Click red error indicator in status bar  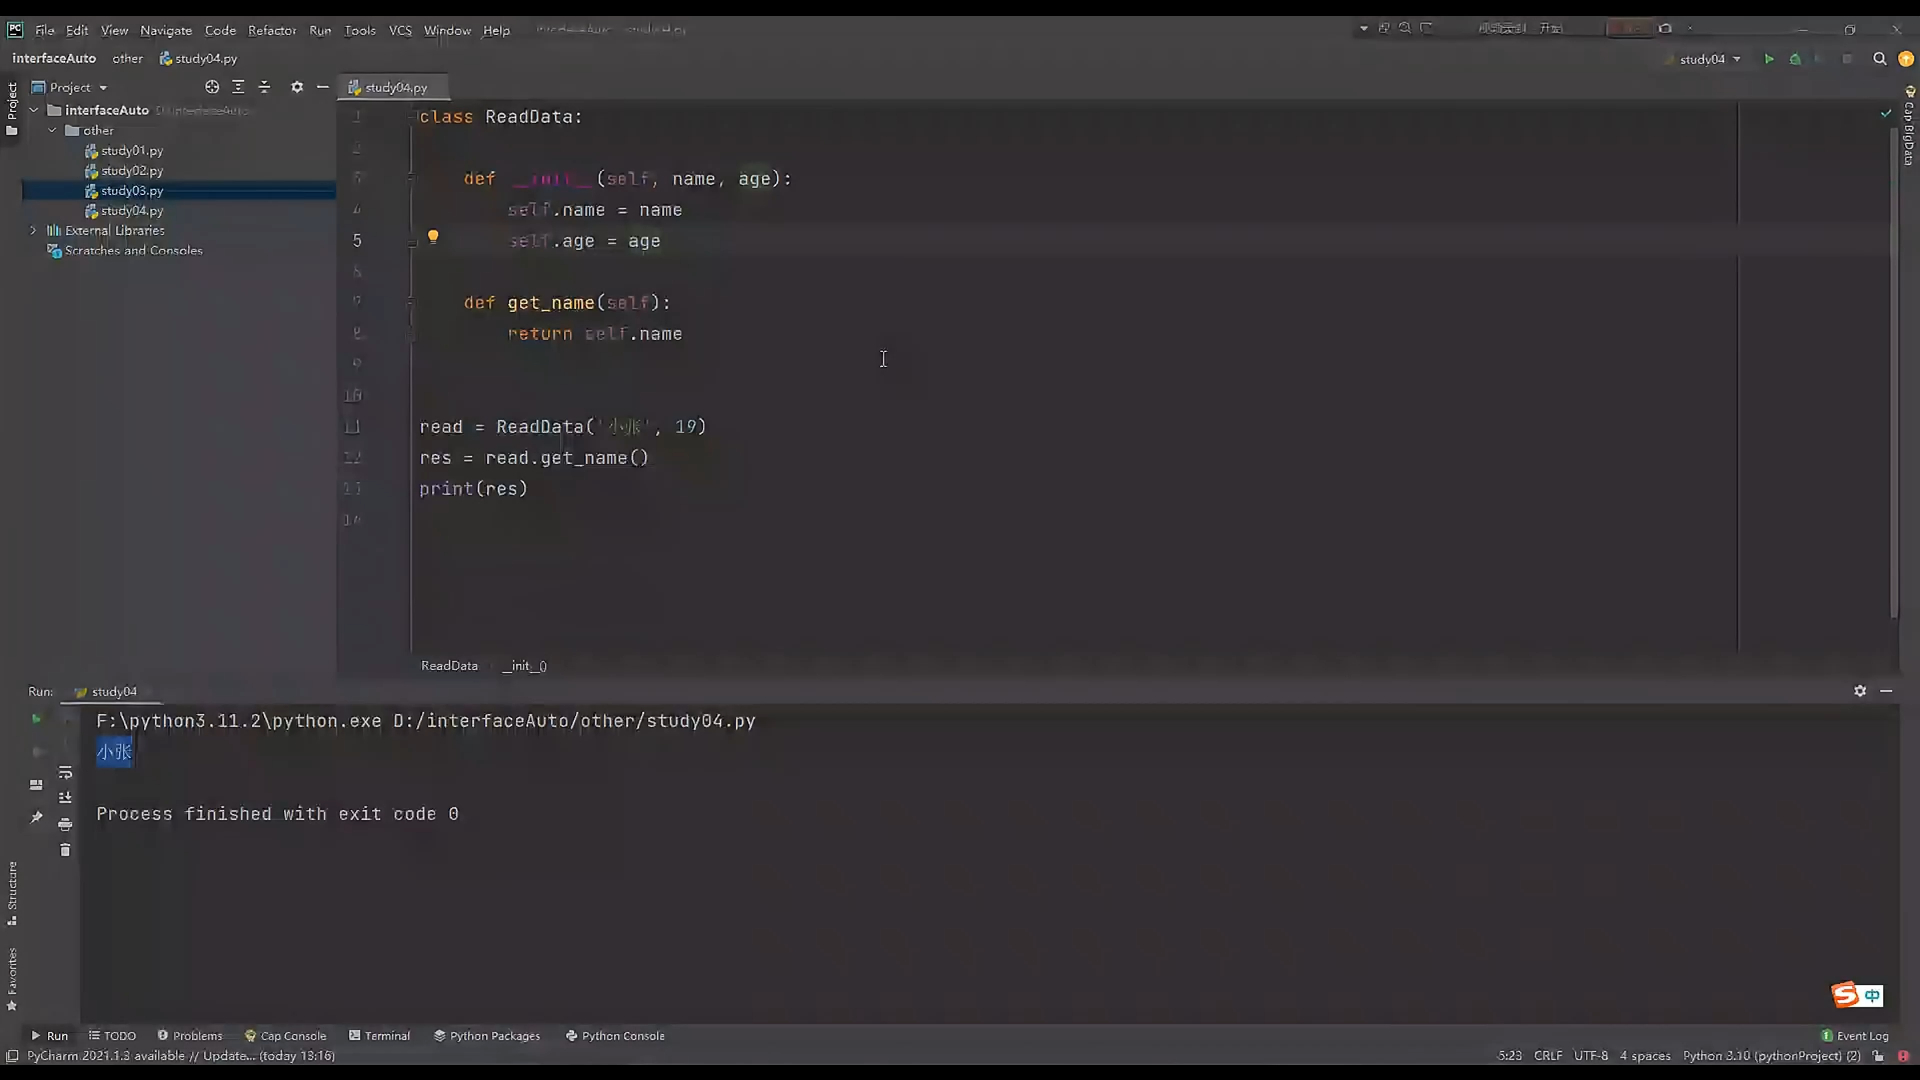tap(1903, 1056)
